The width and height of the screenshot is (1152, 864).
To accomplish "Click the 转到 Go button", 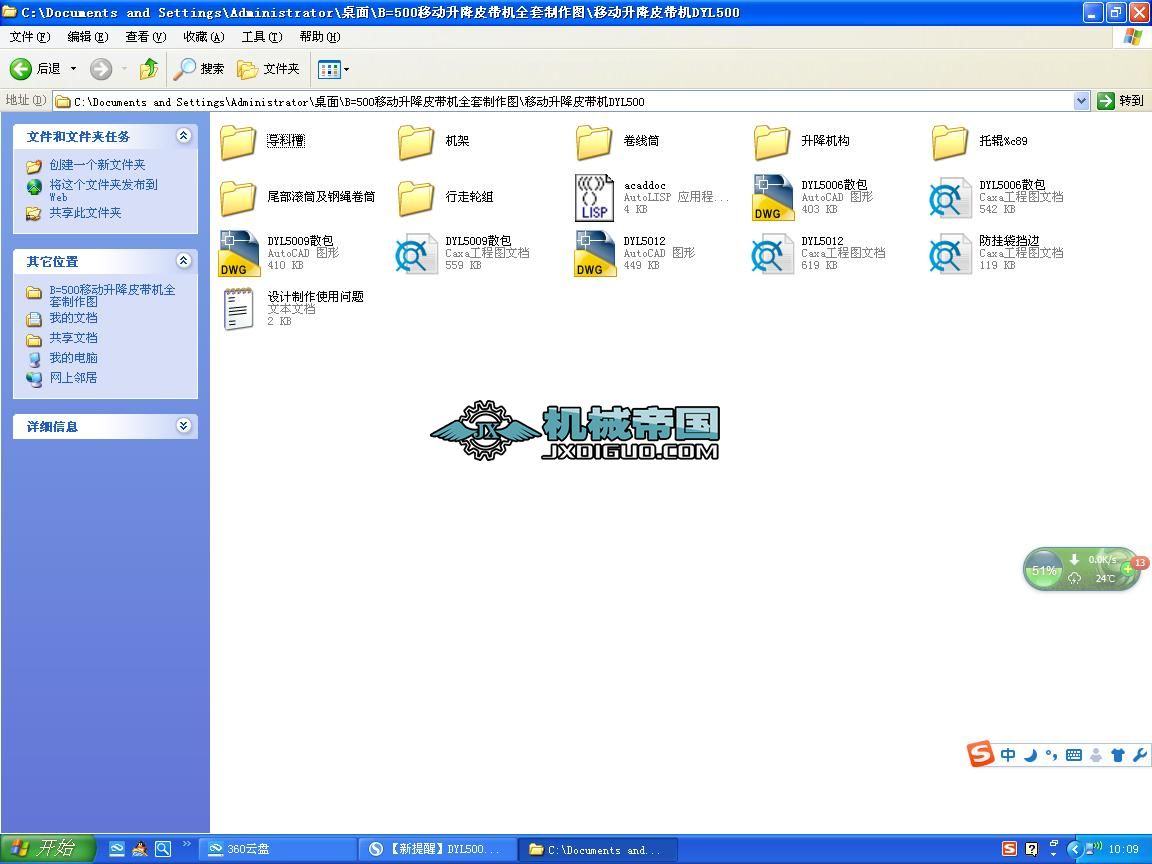I will pyautogui.click(x=1120, y=101).
